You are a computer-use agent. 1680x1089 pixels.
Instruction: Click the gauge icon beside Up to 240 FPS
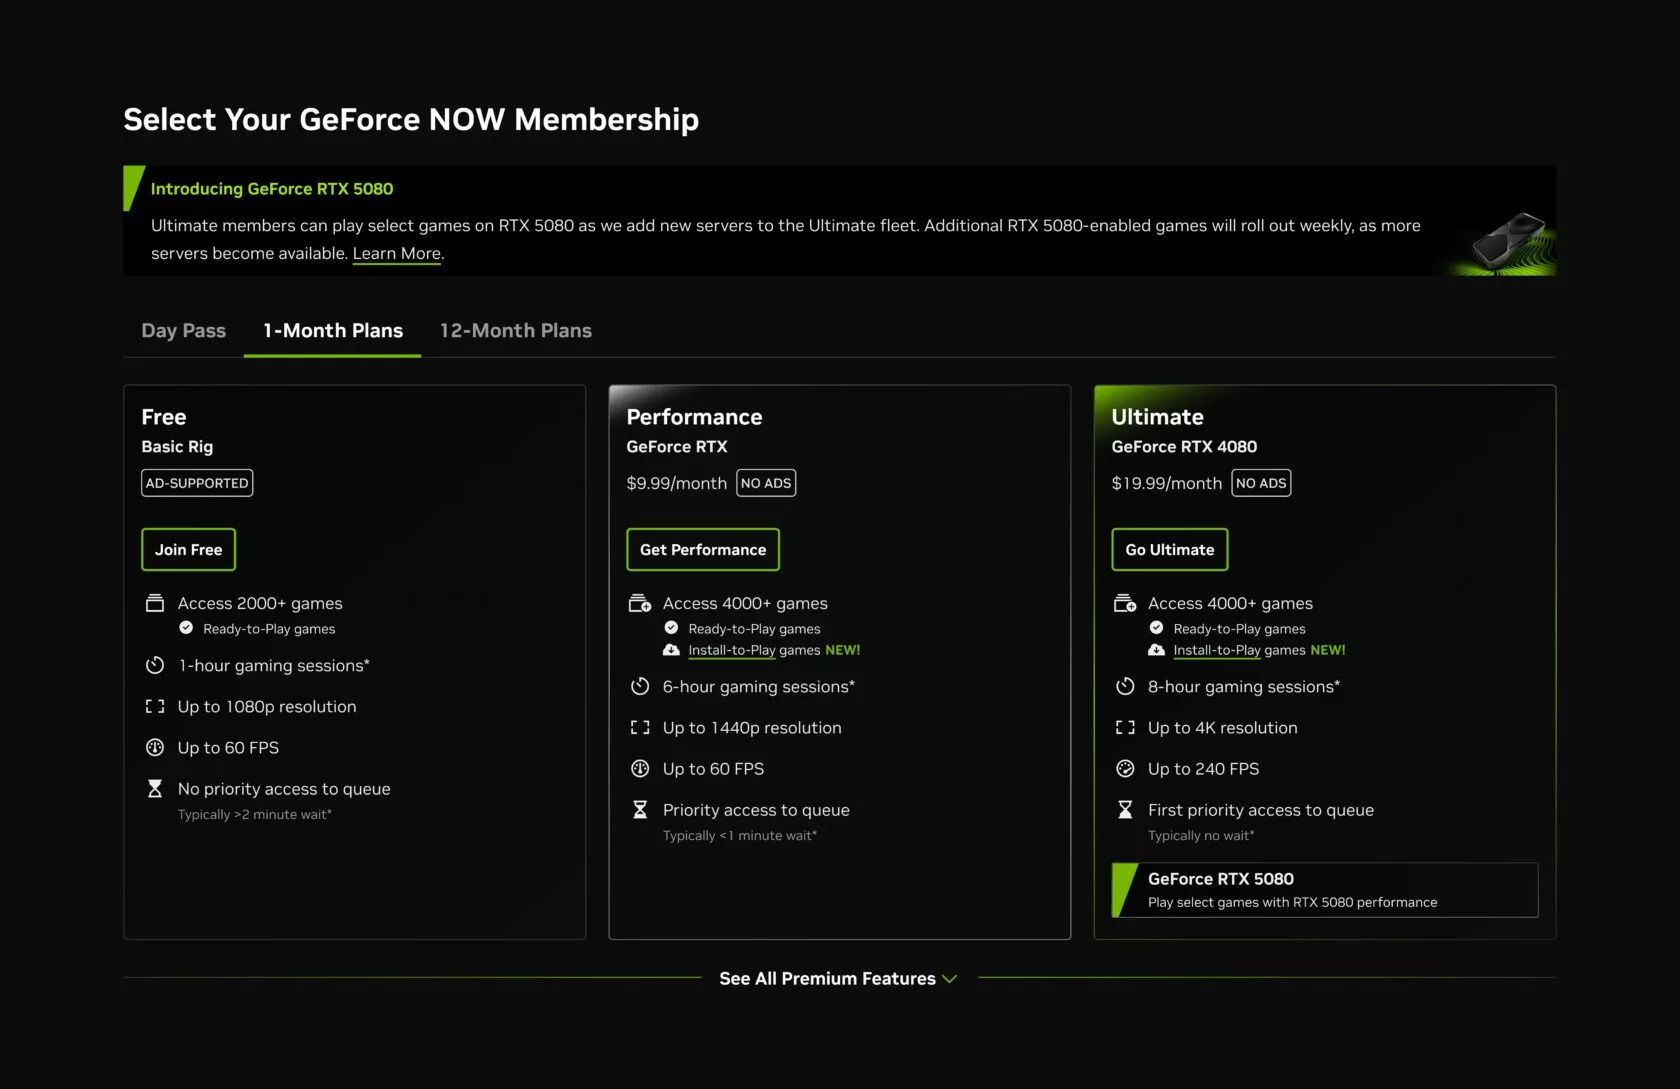click(x=1125, y=768)
